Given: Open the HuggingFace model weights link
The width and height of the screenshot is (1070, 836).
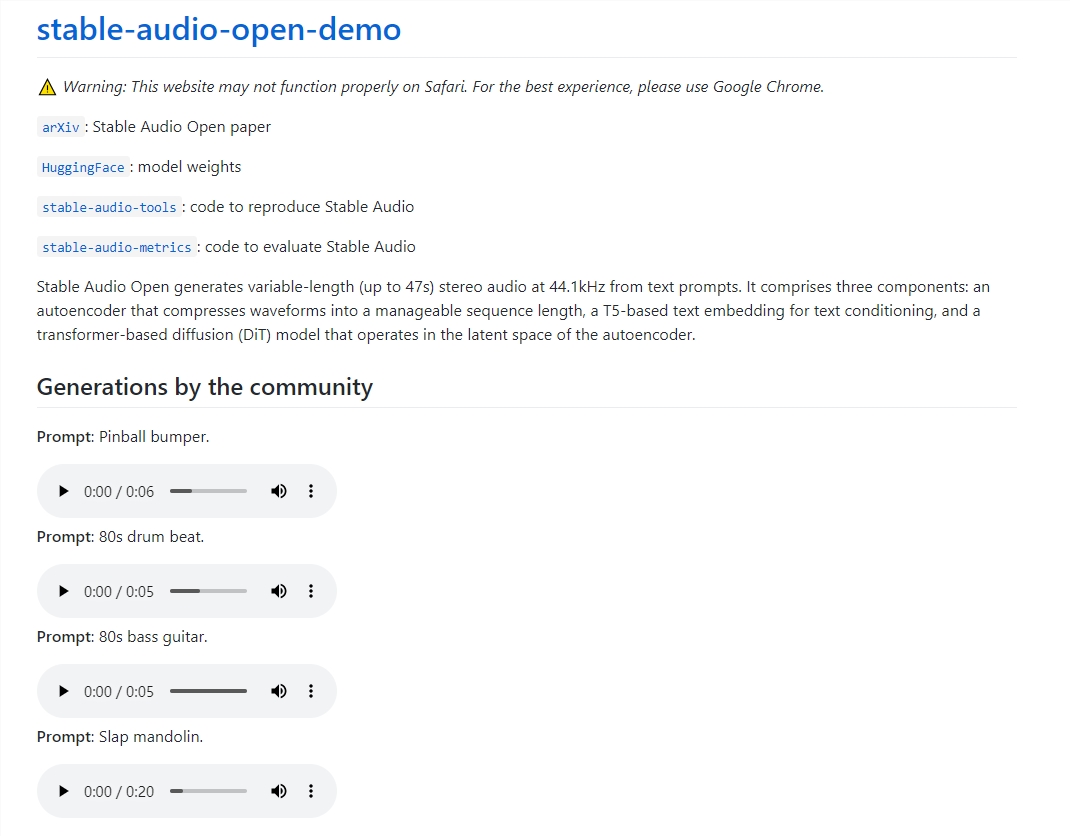Looking at the screenshot, I should [82, 167].
